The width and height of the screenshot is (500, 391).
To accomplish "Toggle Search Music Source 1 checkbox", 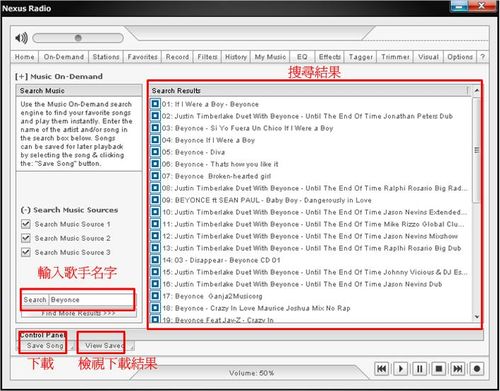I will click(x=26, y=224).
